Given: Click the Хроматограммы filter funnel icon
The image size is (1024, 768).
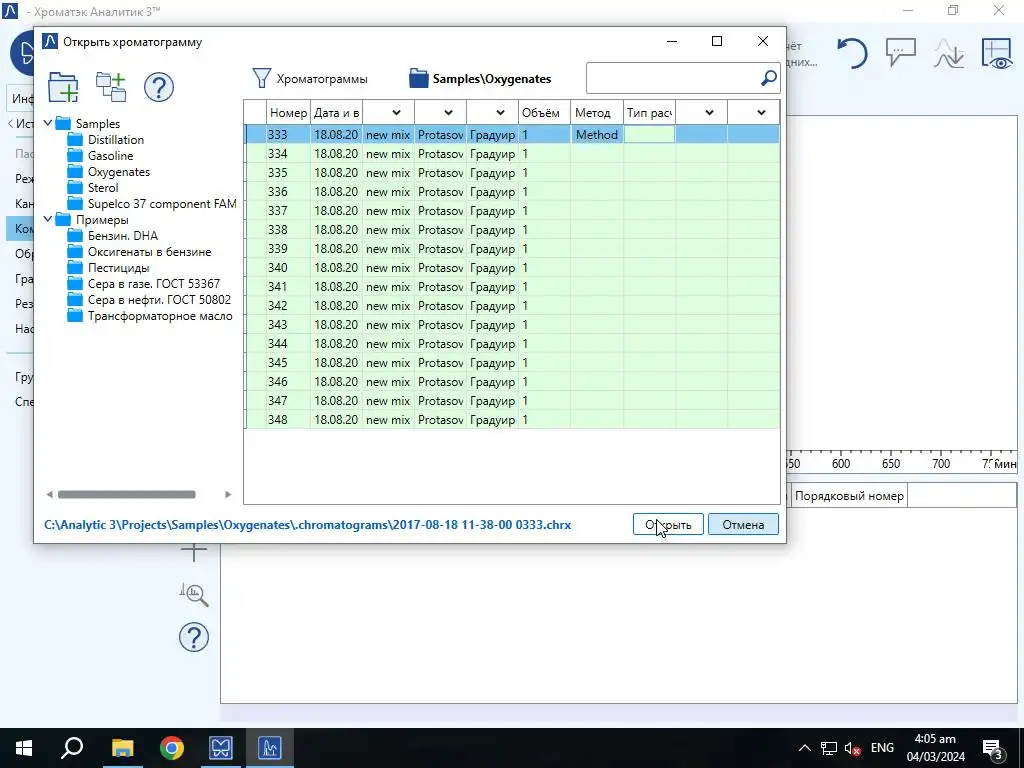Looking at the screenshot, I should [x=261, y=78].
